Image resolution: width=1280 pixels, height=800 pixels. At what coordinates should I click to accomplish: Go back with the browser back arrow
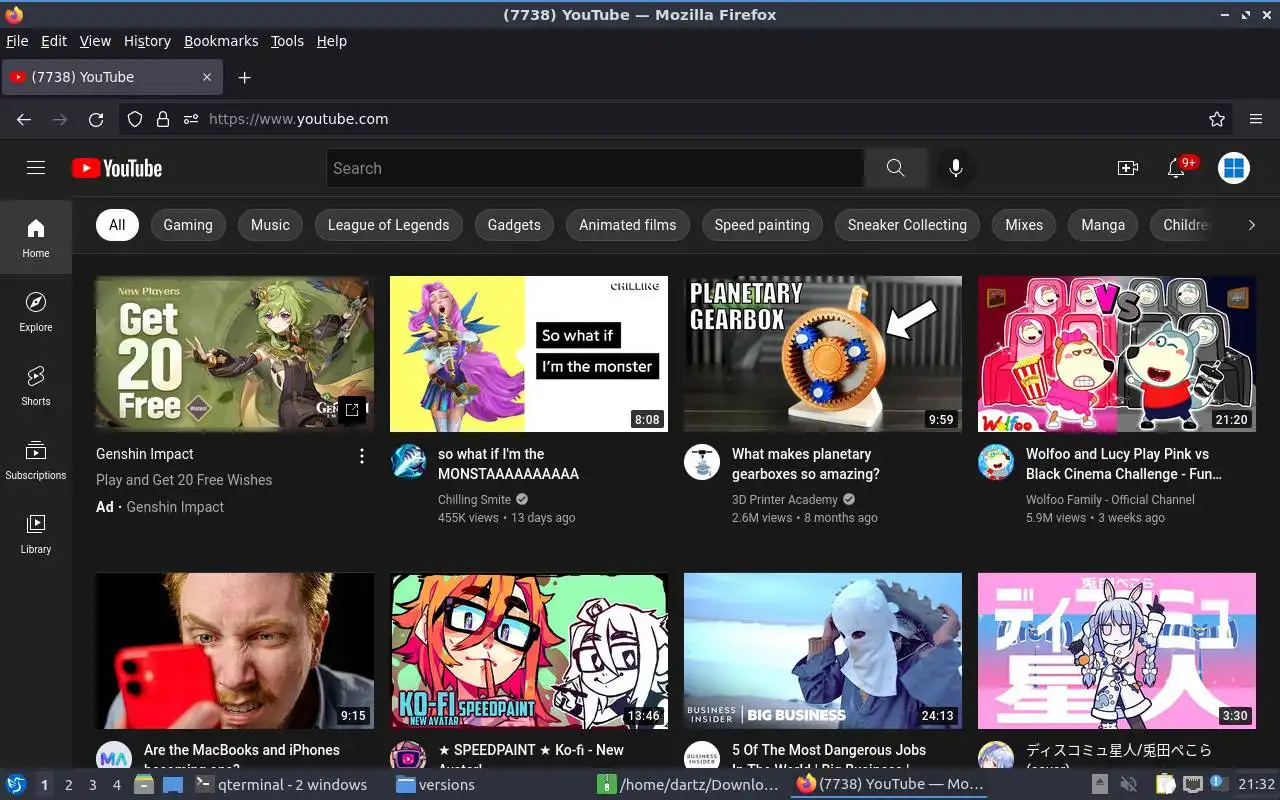24,119
